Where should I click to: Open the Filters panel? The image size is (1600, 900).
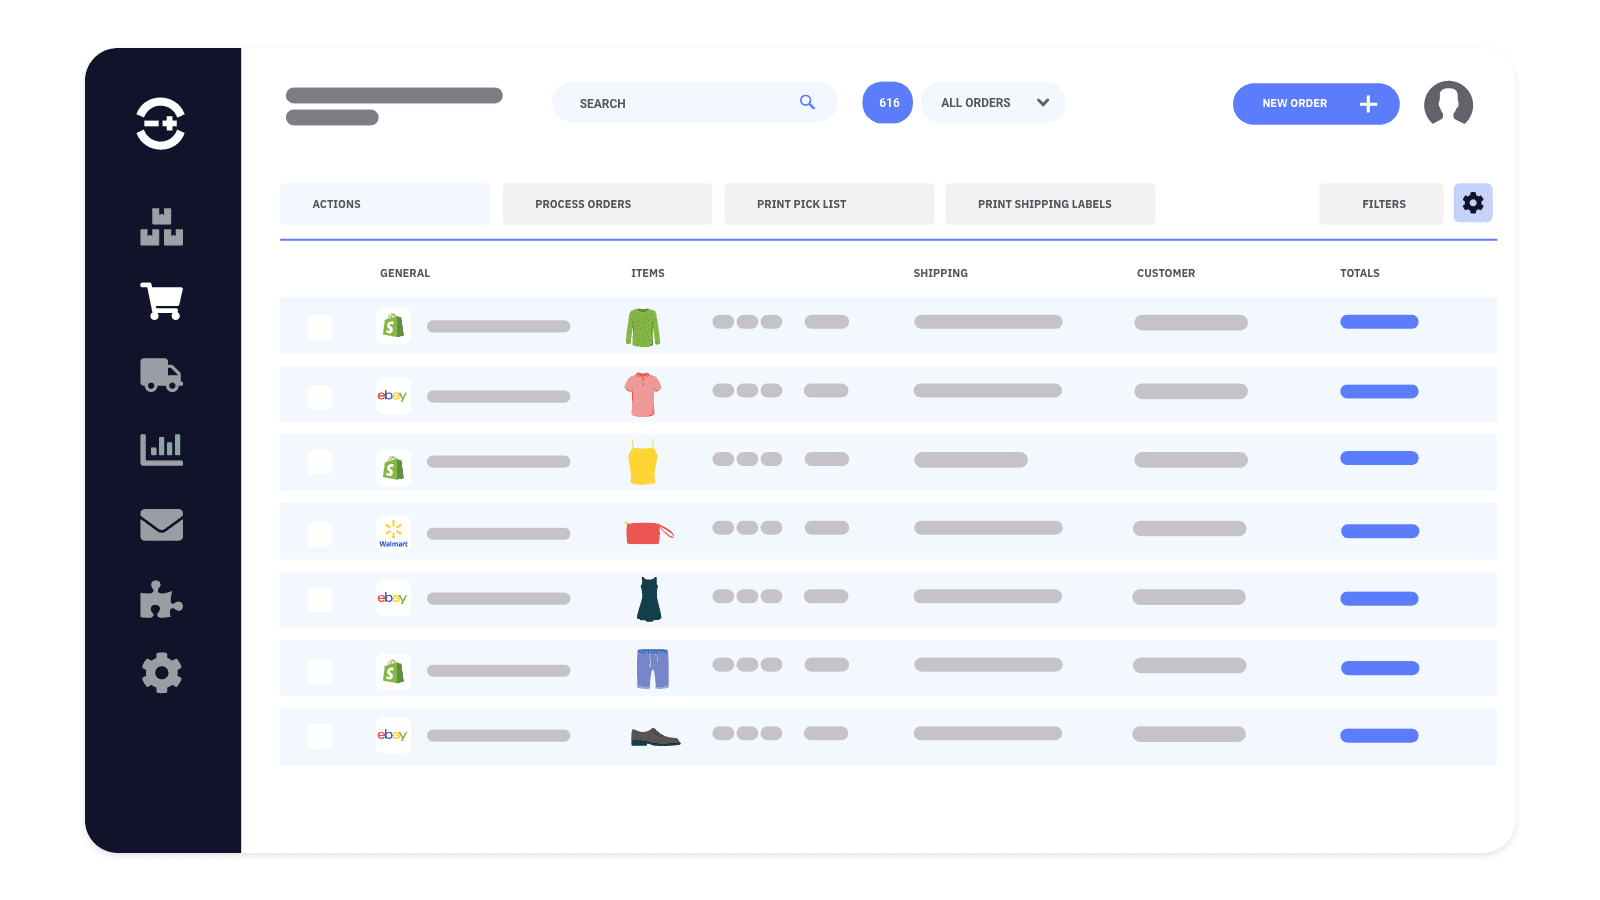coord(1381,203)
